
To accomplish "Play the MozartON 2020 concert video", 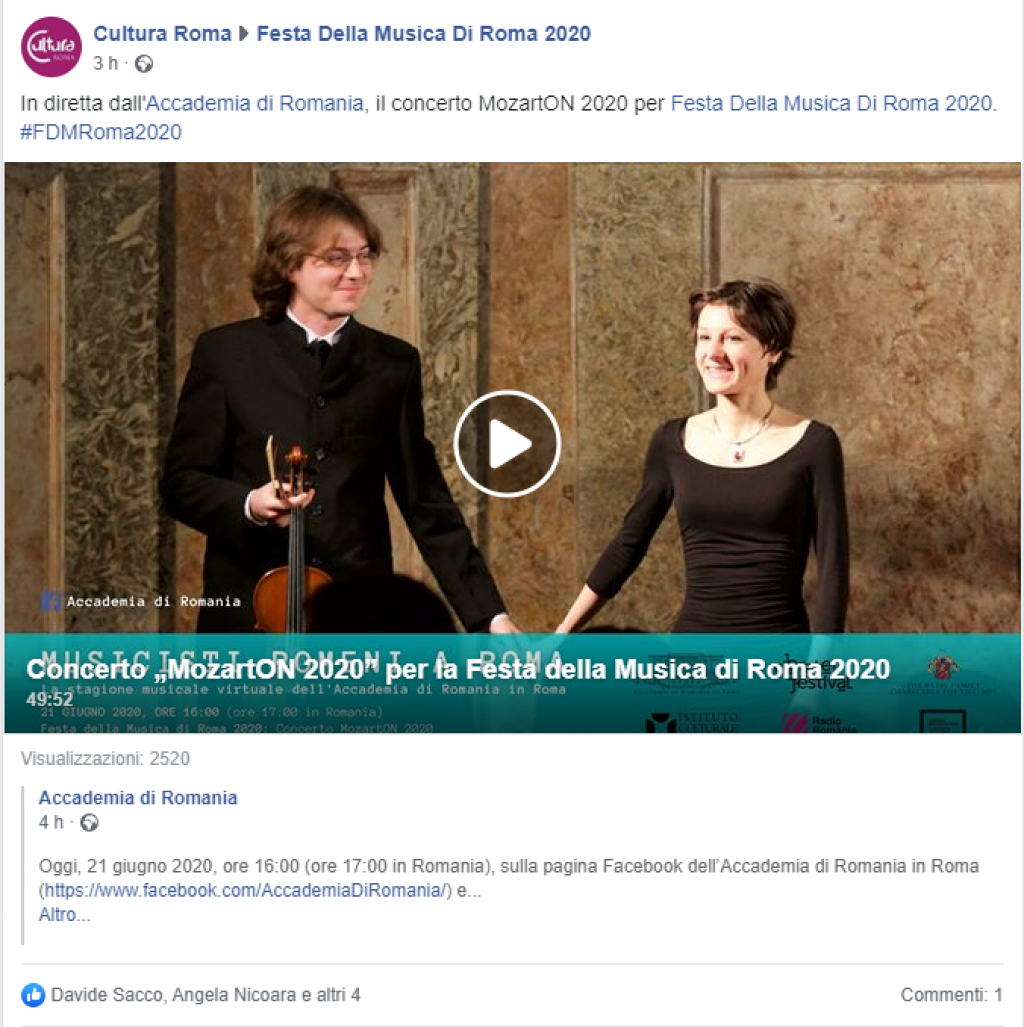I will 507,444.
